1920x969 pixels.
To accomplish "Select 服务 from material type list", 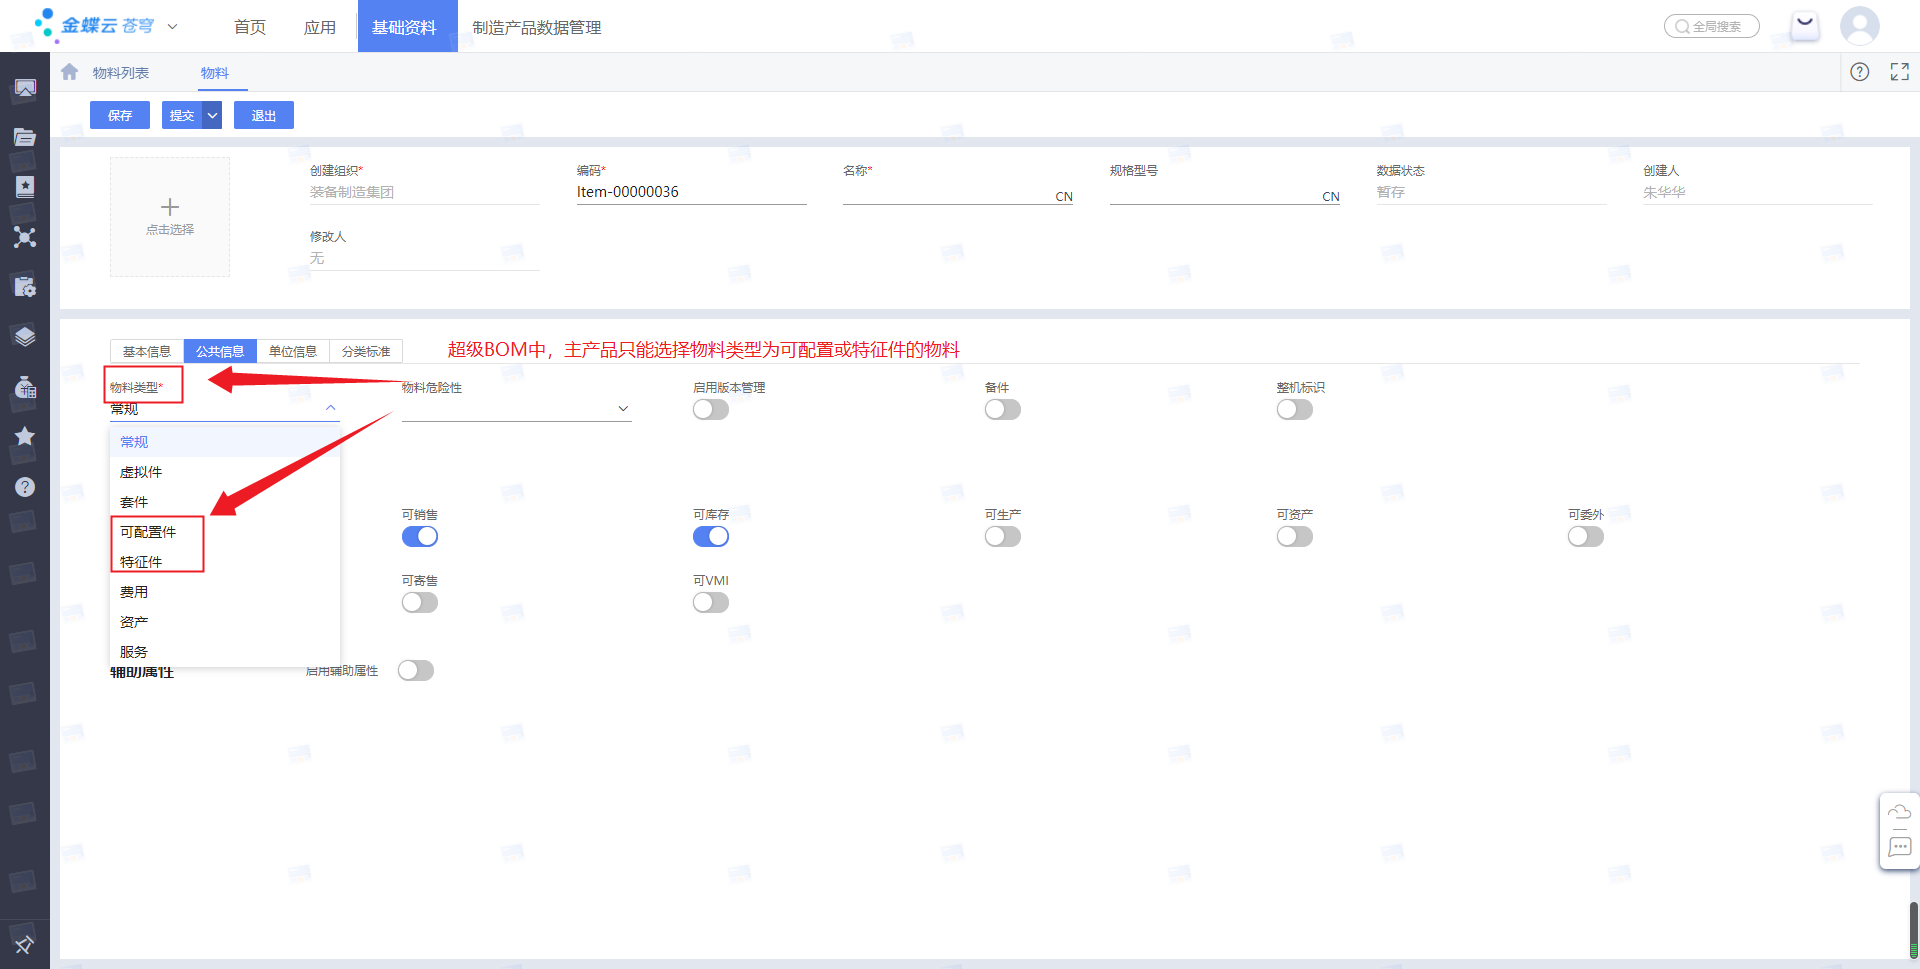I will click(x=225, y=652).
